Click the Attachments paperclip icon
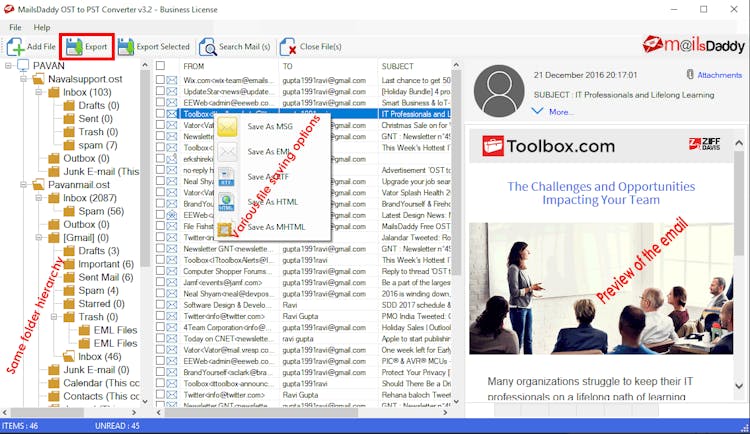Viewport: 750px width, 434px height. click(x=690, y=75)
